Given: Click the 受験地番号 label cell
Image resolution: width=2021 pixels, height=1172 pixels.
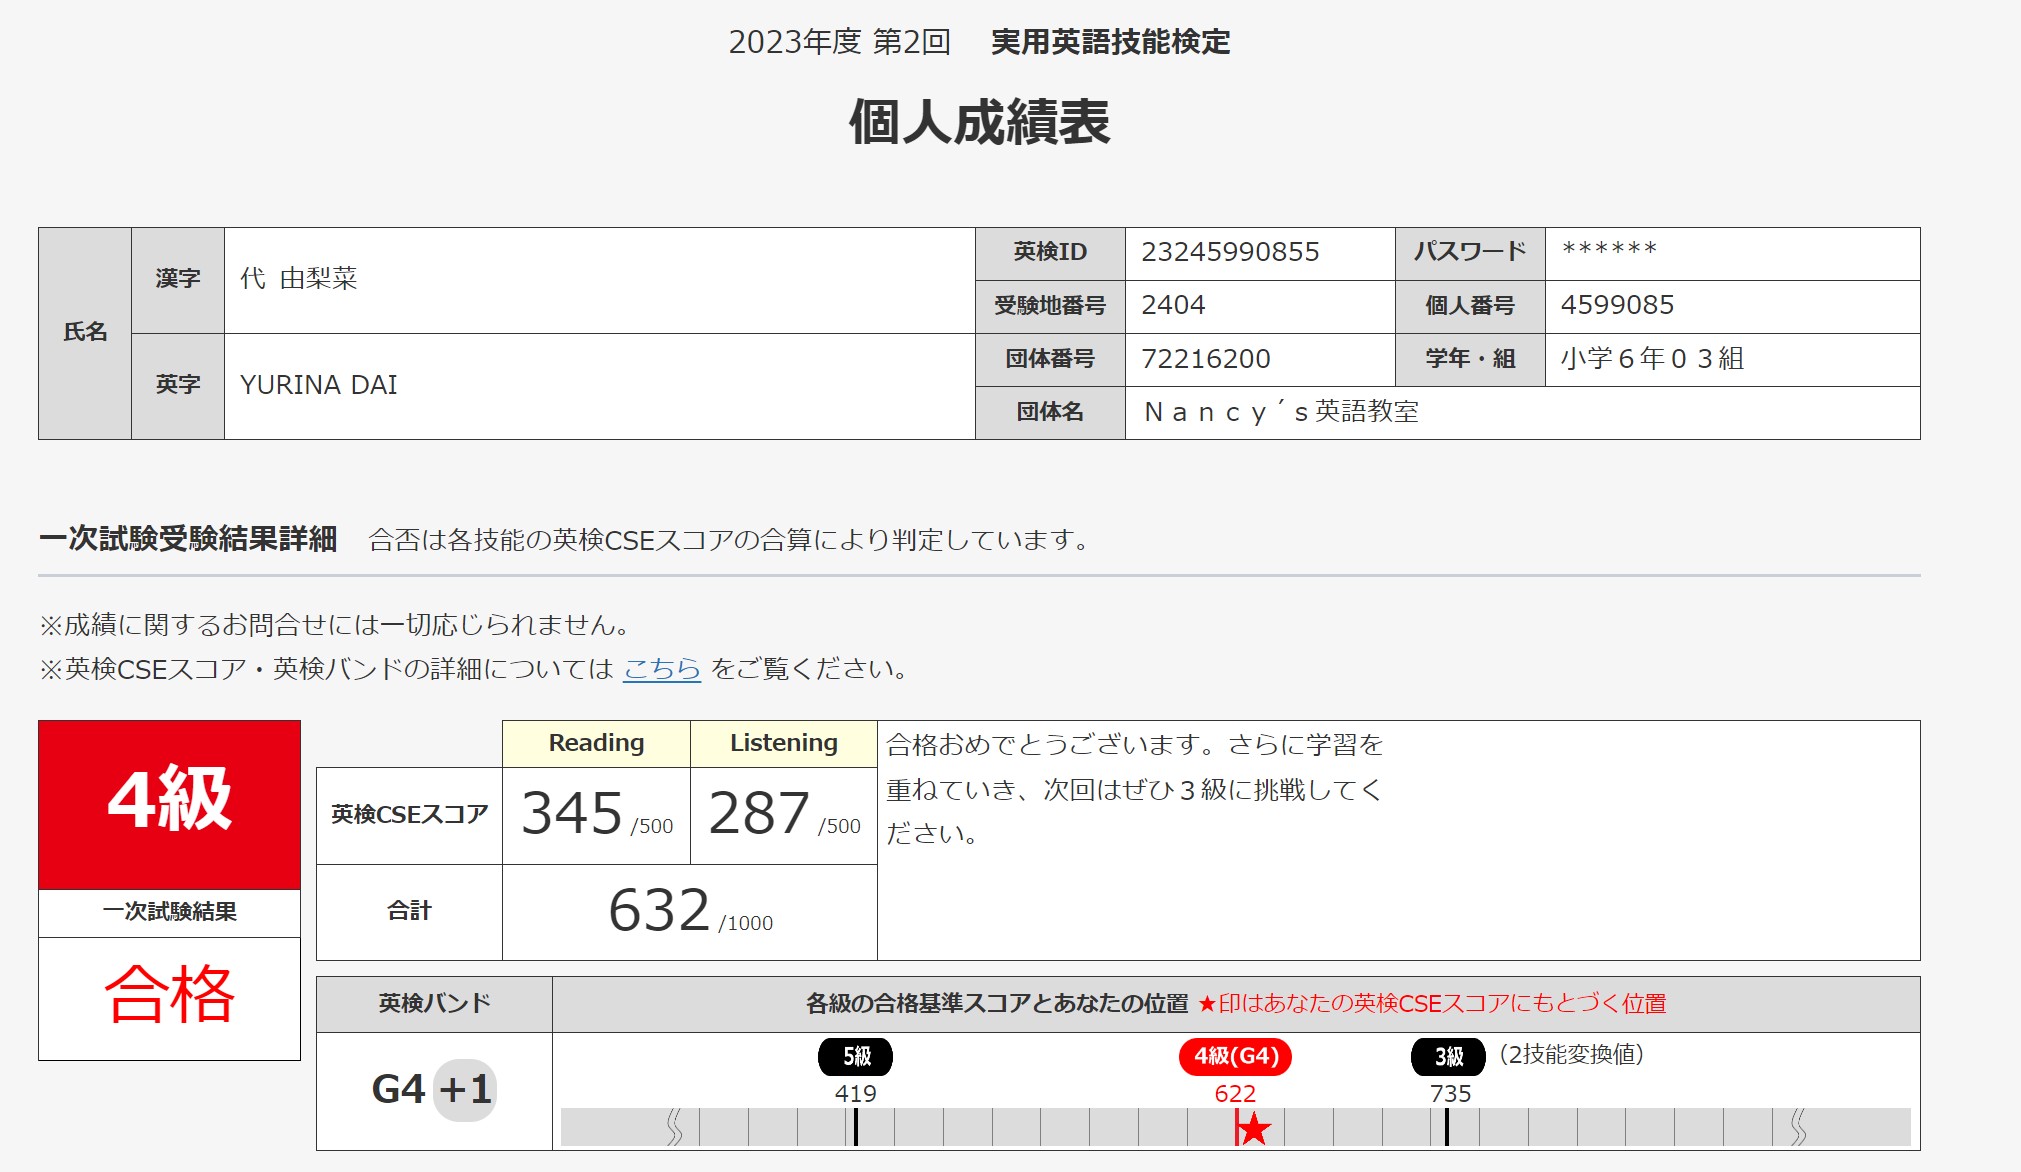Looking at the screenshot, I should pyautogui.click(x=1050, y=306).
